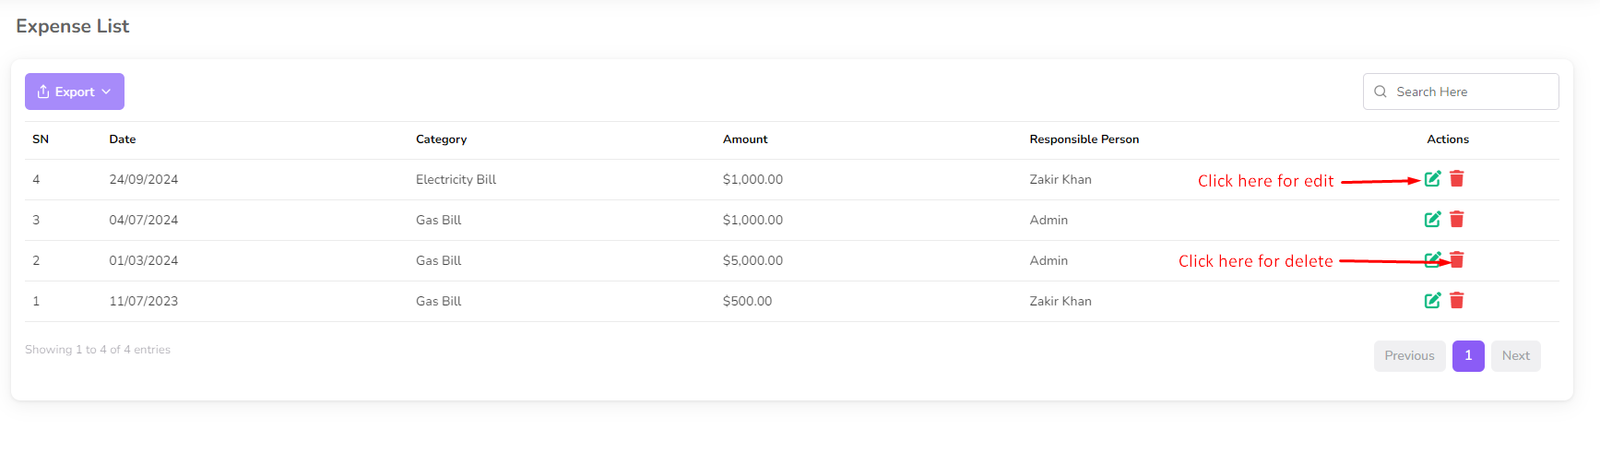Sort by the Responsible Person column header
The height and width of the screenshot is (456, 1600).
(1084, 140)
